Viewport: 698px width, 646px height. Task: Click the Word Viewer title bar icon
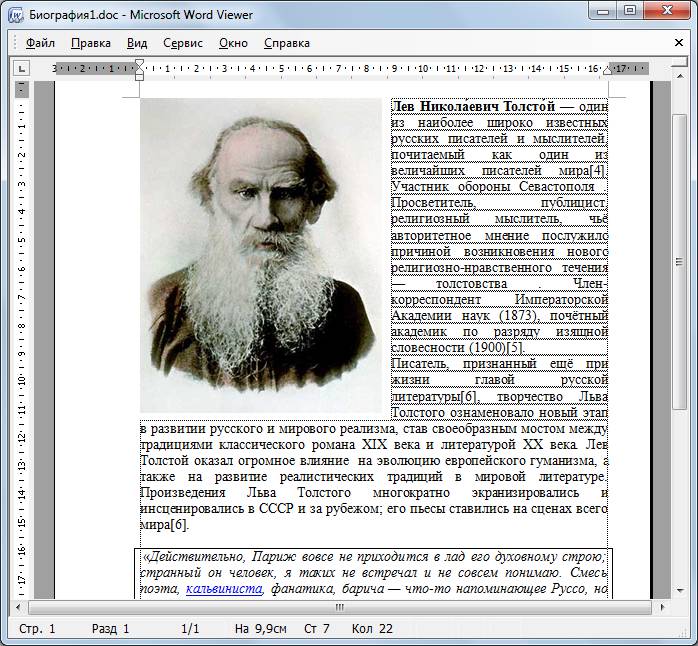tap(16, 15)
